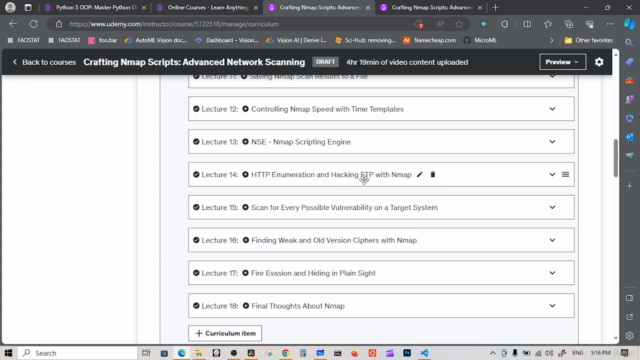Edit Lecture 14 title with pencil icon
This screenshot has height=360, width=640.
tap(420, 175)
